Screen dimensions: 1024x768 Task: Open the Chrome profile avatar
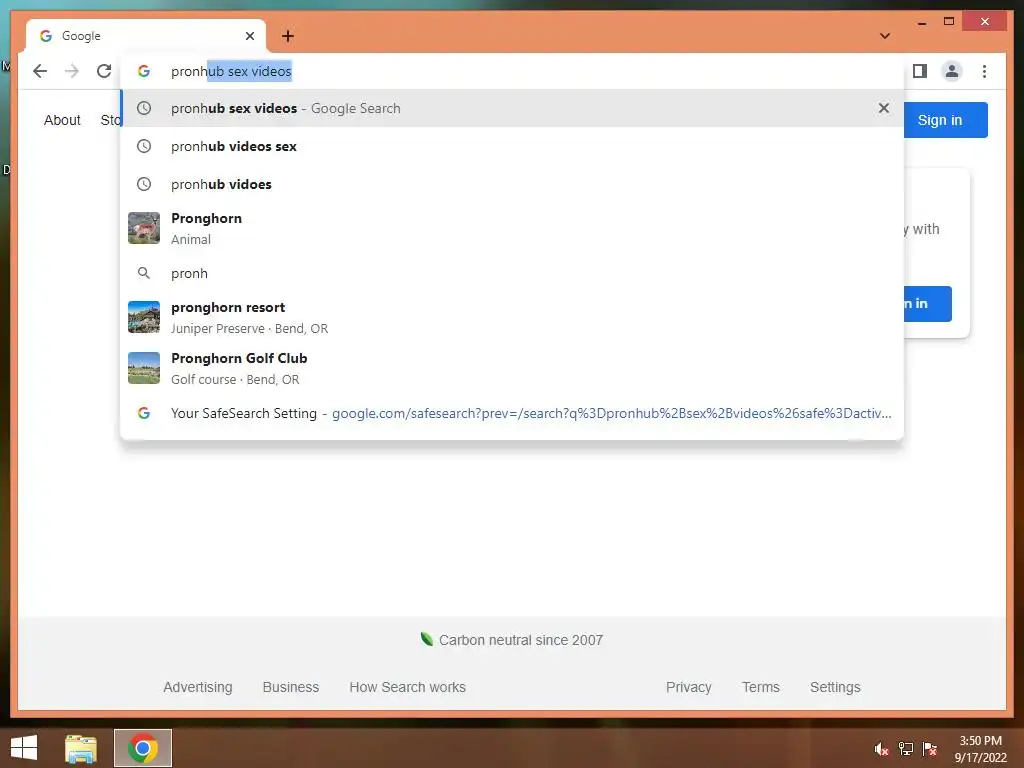tap(952, 71)
